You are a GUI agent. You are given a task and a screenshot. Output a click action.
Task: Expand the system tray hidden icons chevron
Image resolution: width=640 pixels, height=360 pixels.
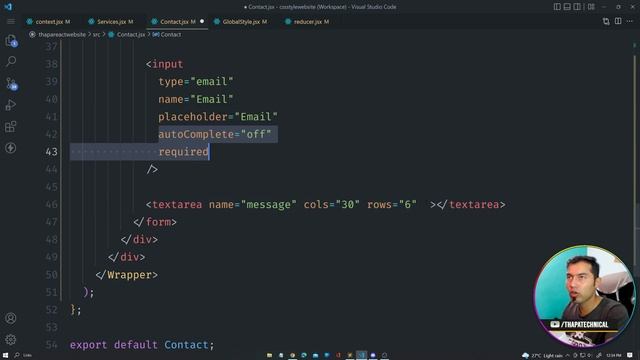click(568, 356)
